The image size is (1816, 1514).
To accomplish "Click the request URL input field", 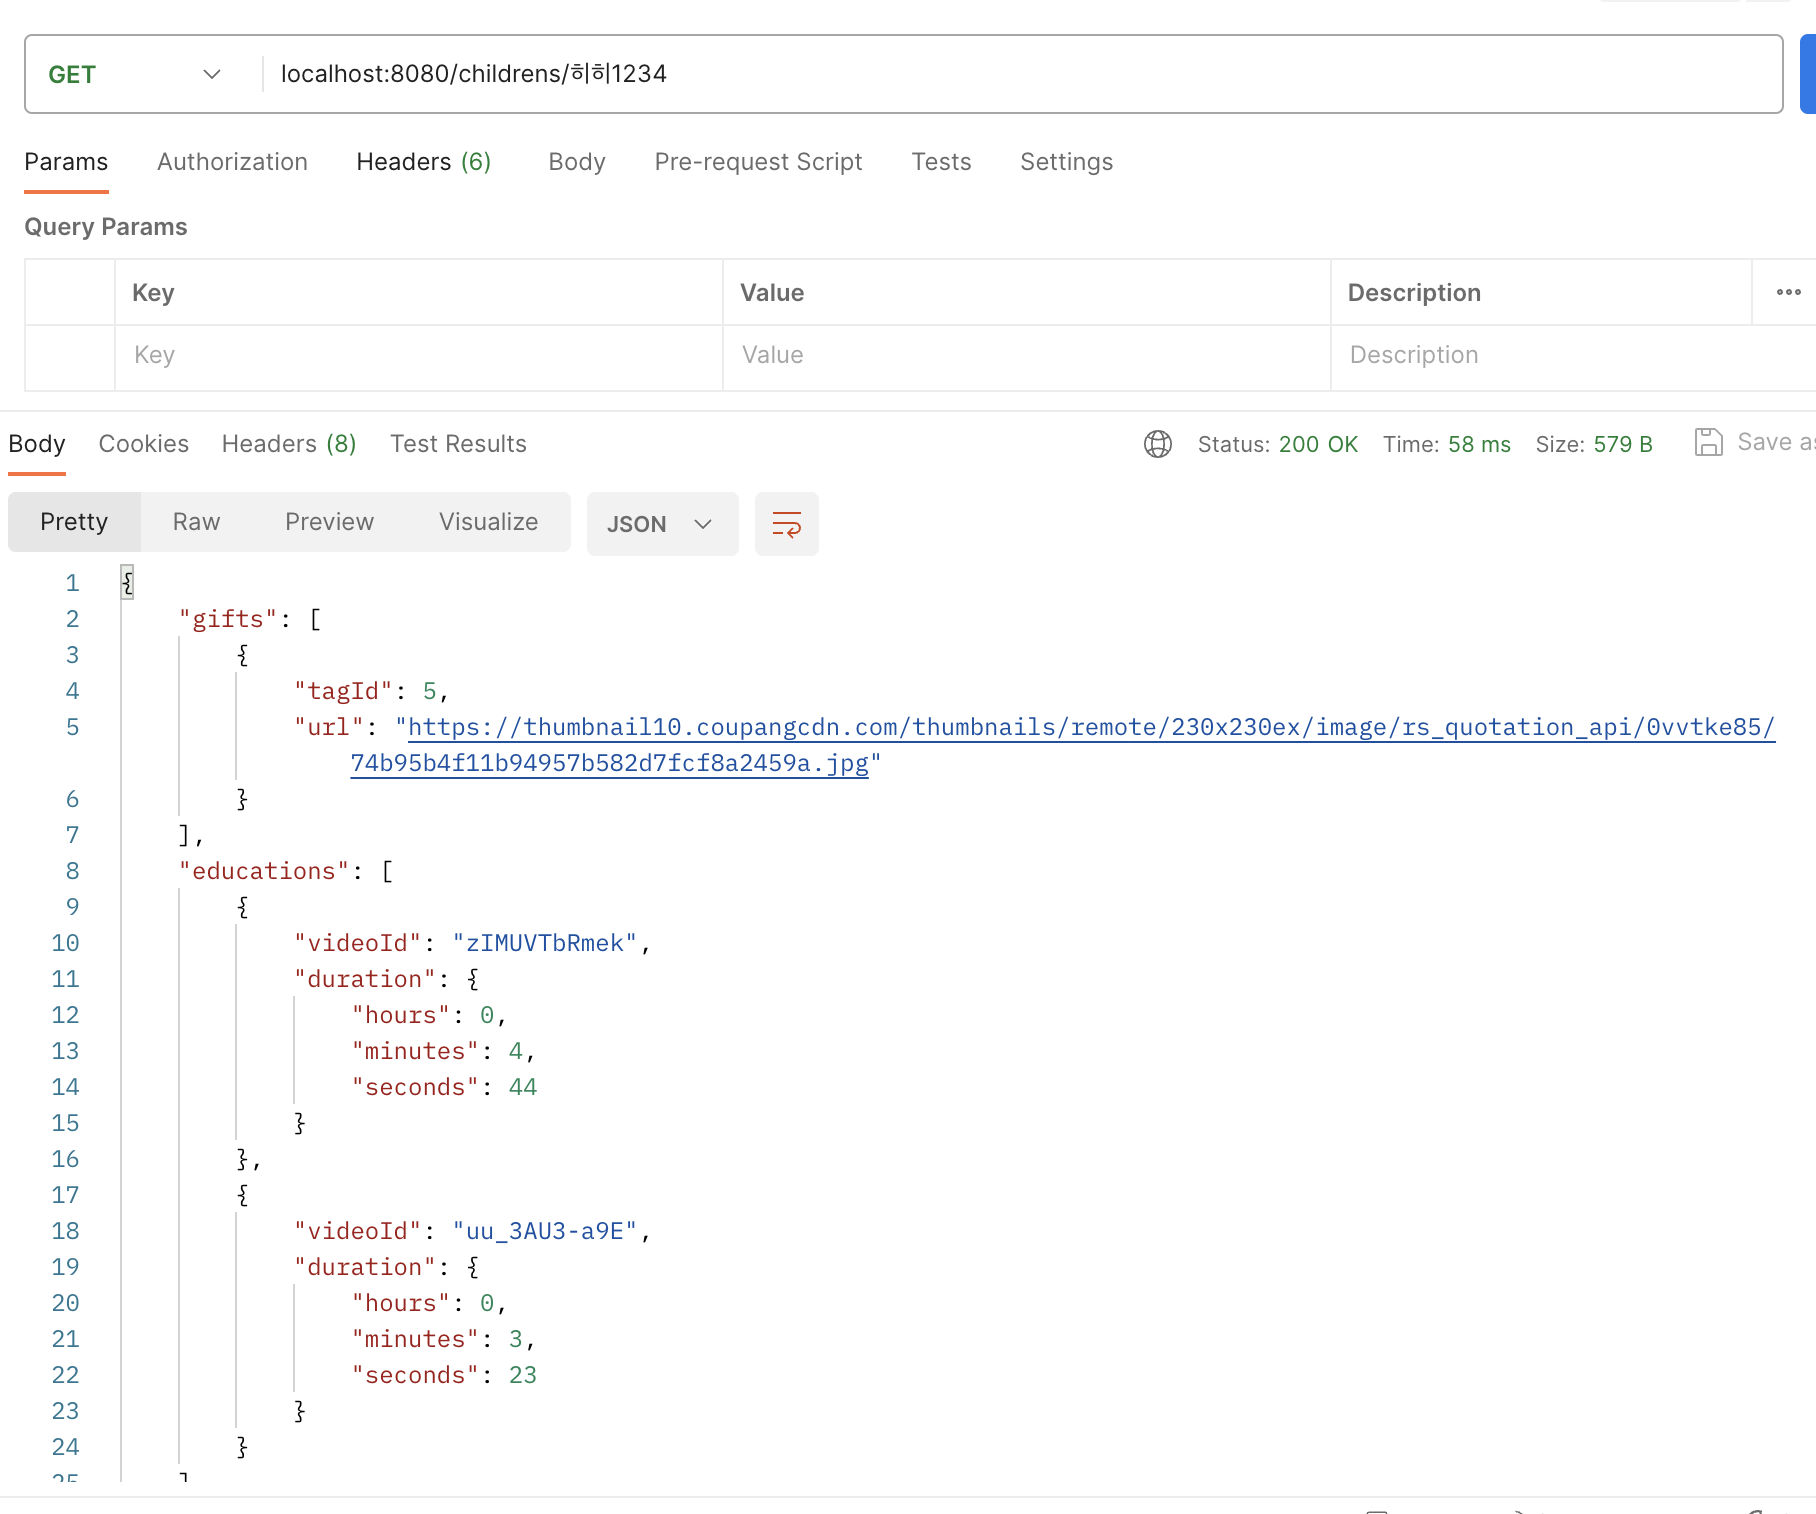I will [x=900, y=73].
